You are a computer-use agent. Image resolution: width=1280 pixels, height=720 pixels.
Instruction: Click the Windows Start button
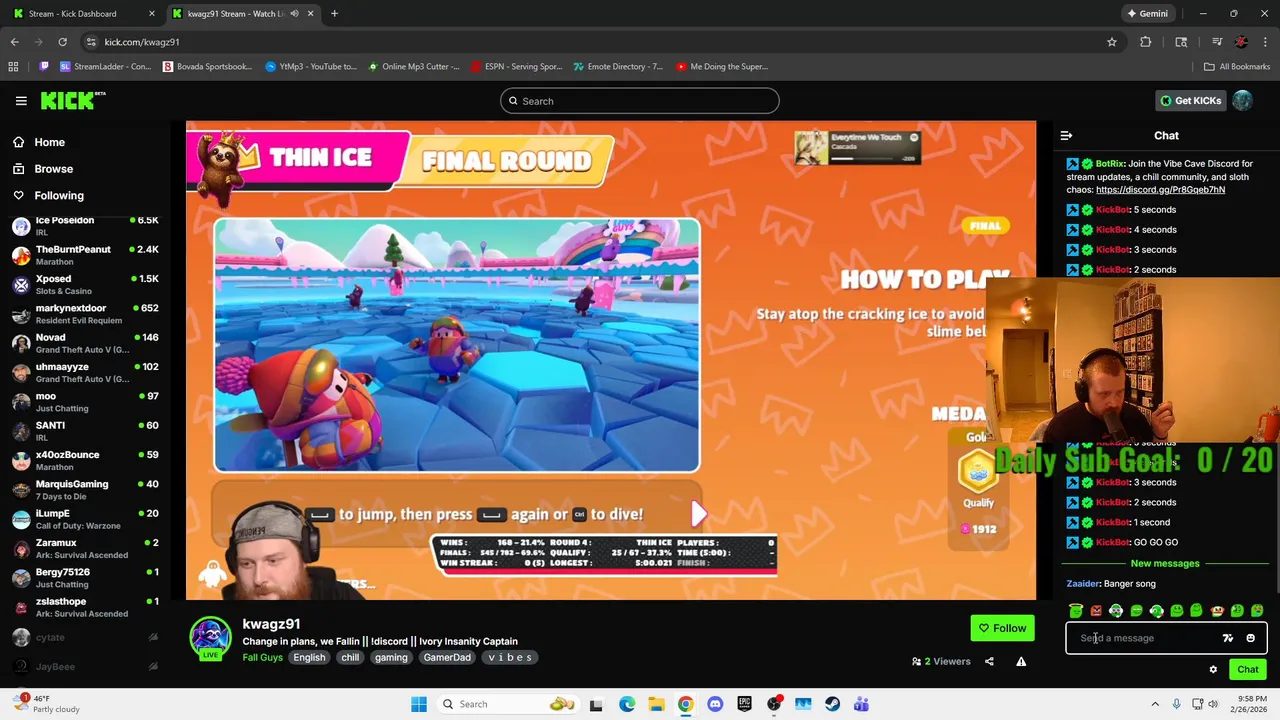click(x=419, y=704)
